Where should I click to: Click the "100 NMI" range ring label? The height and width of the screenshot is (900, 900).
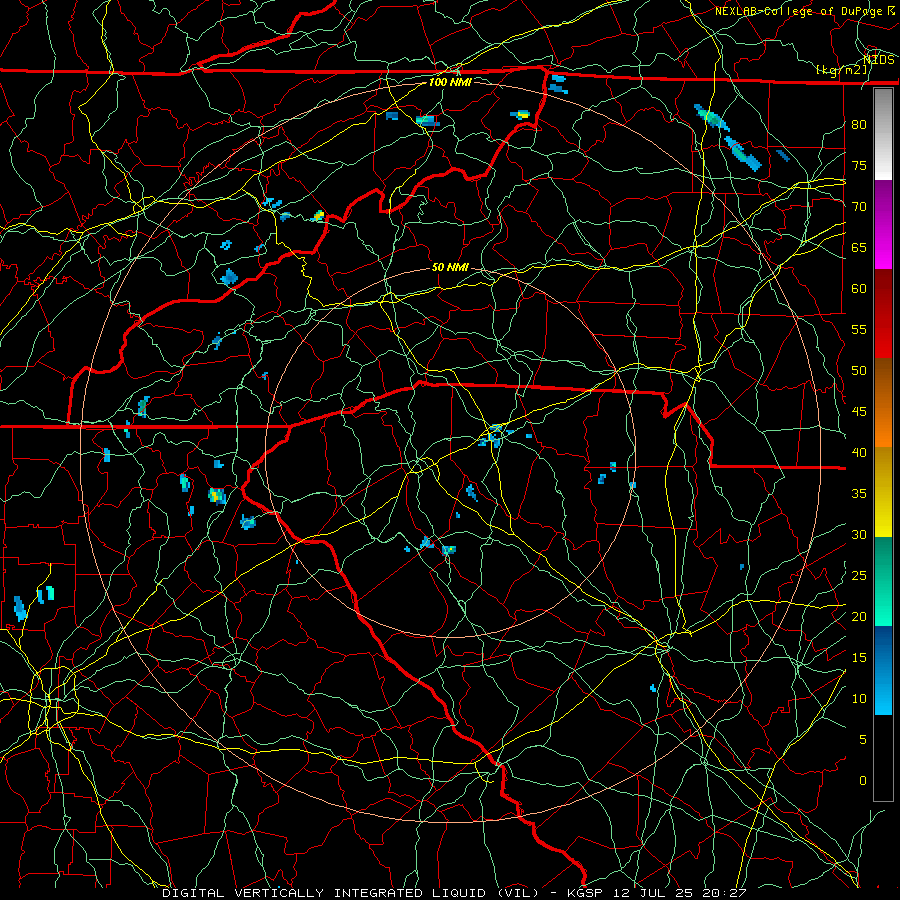(x=450, y=82)
